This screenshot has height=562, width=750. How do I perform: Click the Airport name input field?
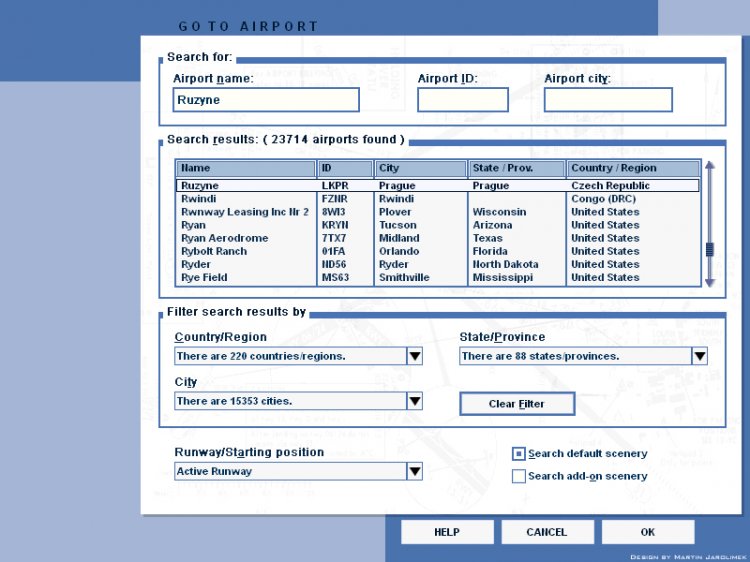(x=265, y=100)
